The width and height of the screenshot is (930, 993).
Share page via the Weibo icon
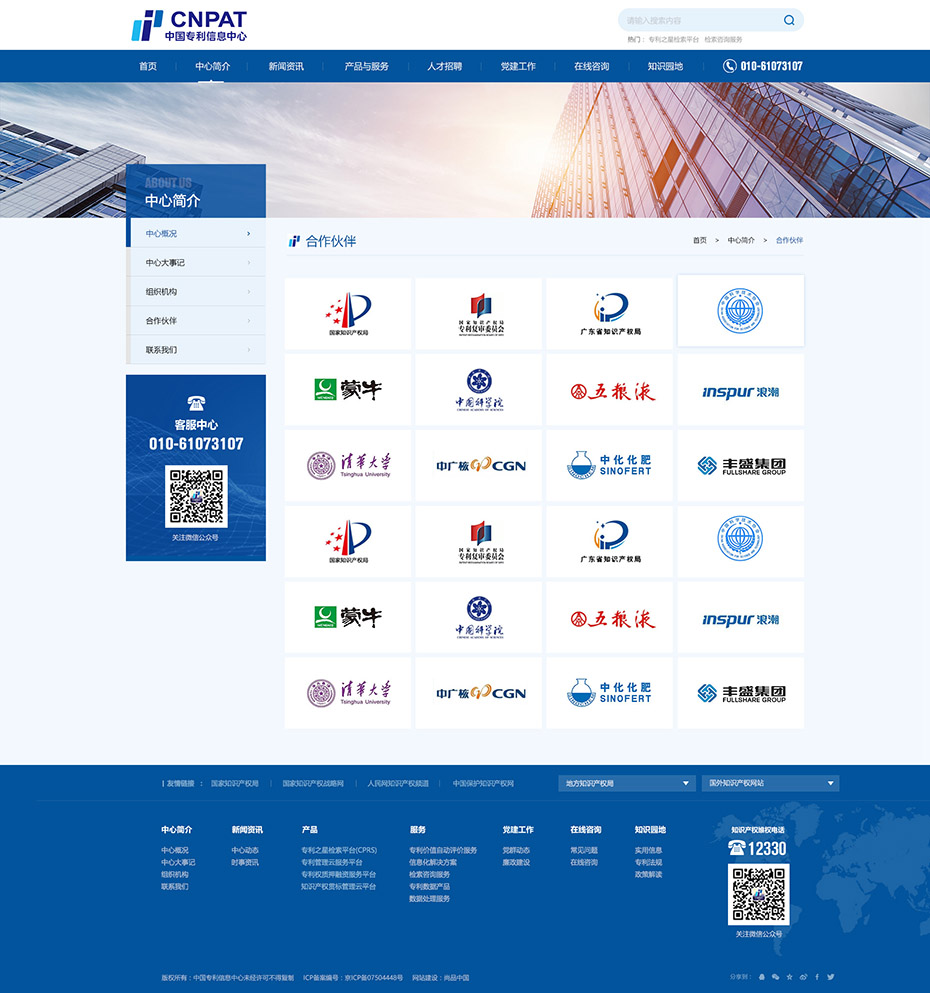pyautogui.click(x=803, y=977)
